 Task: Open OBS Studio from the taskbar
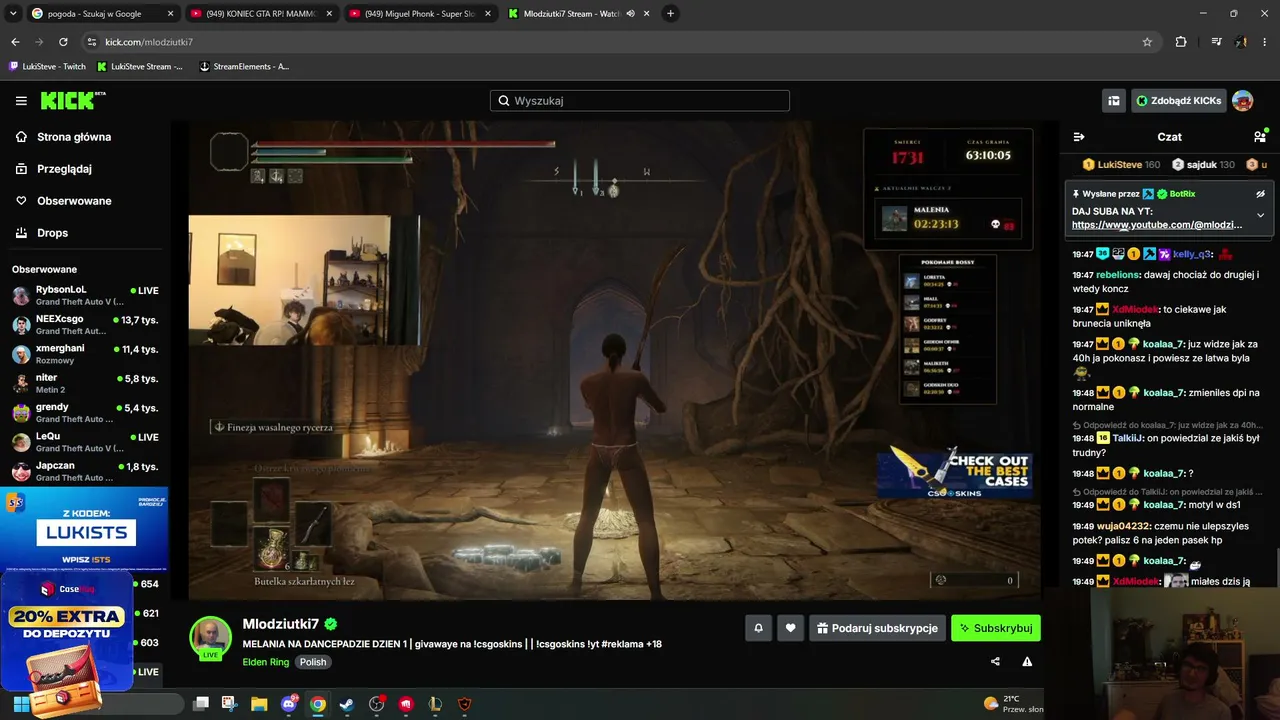376,704
